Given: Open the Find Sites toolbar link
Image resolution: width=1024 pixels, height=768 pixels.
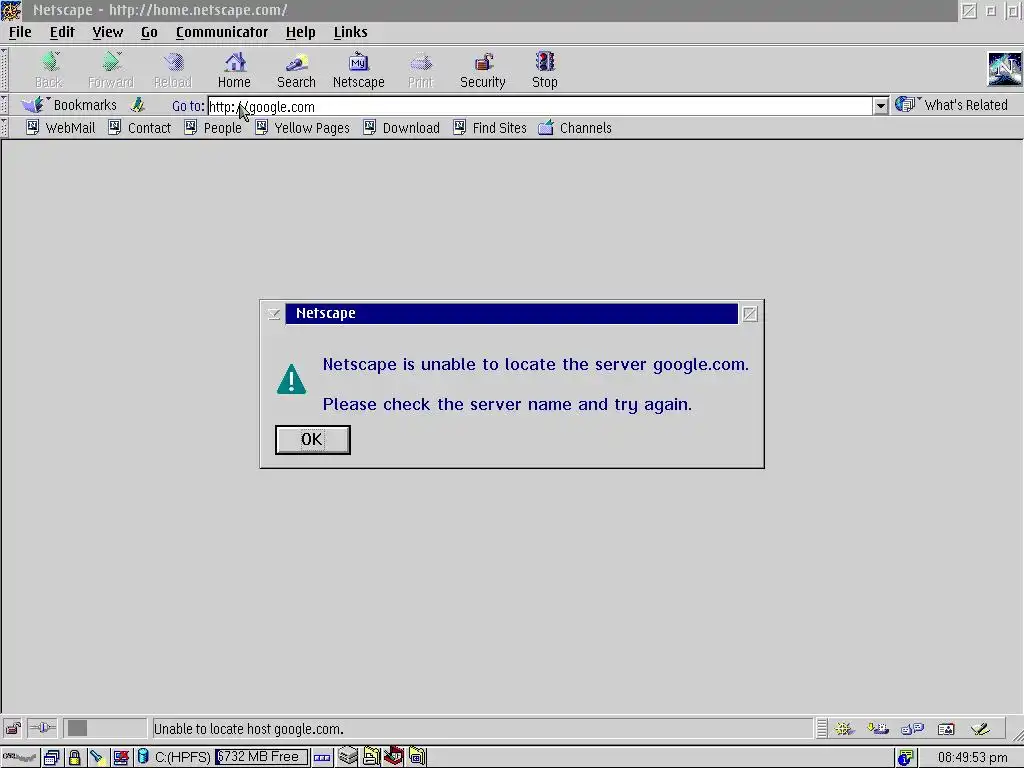Looking at the screenshot, I should (x=490, y=128).
